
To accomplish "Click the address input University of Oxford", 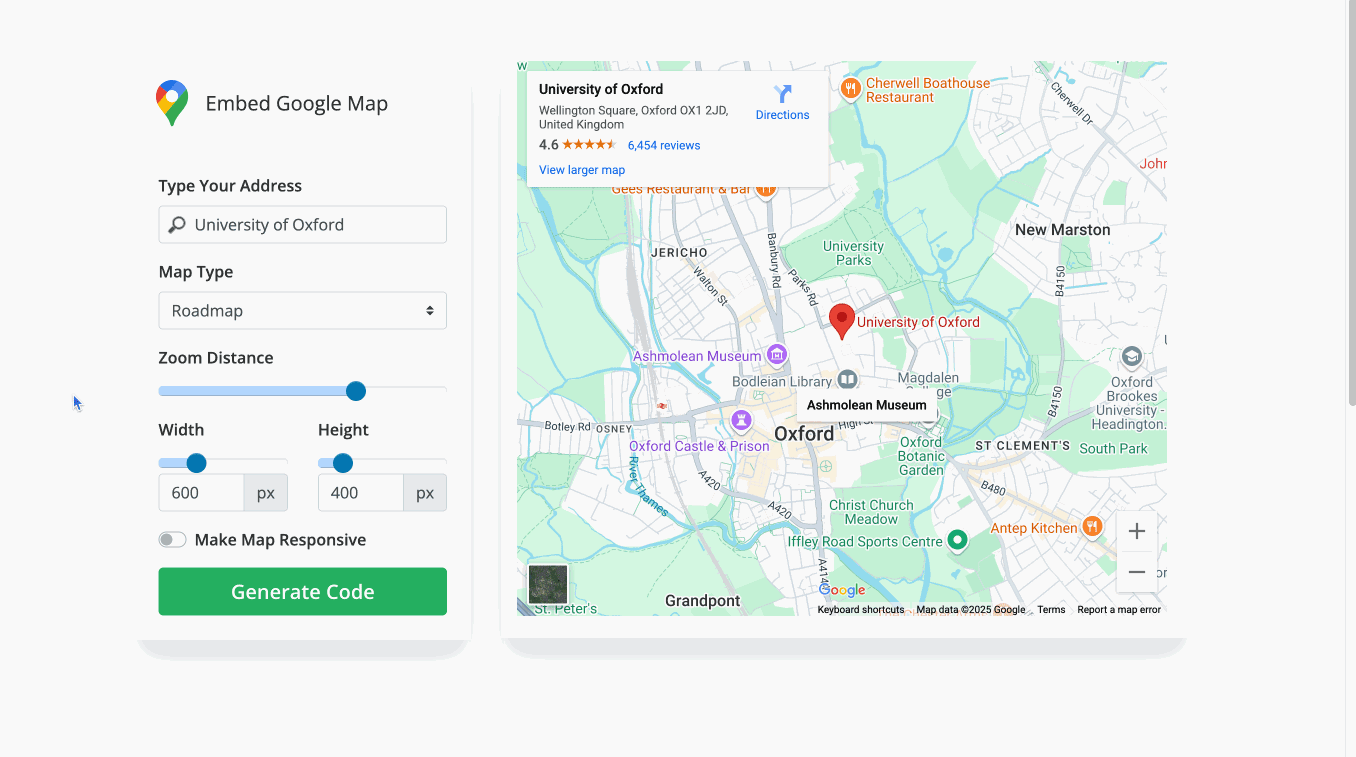I will click(302, 225).
